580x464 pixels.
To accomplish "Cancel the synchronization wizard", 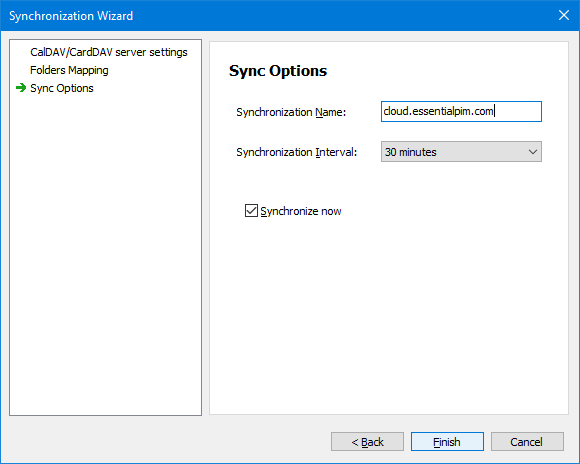I will click(x=527, y=441).
